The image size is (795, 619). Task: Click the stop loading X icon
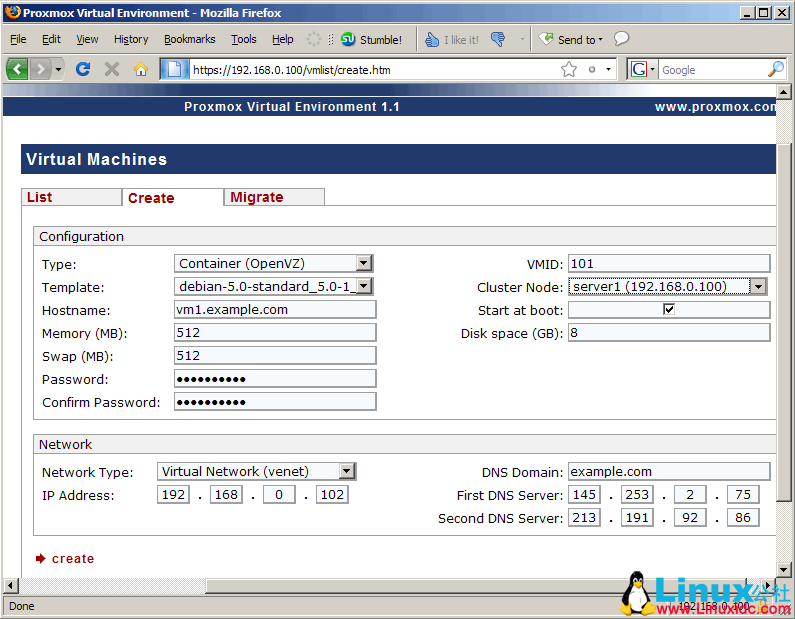point(112,69)
